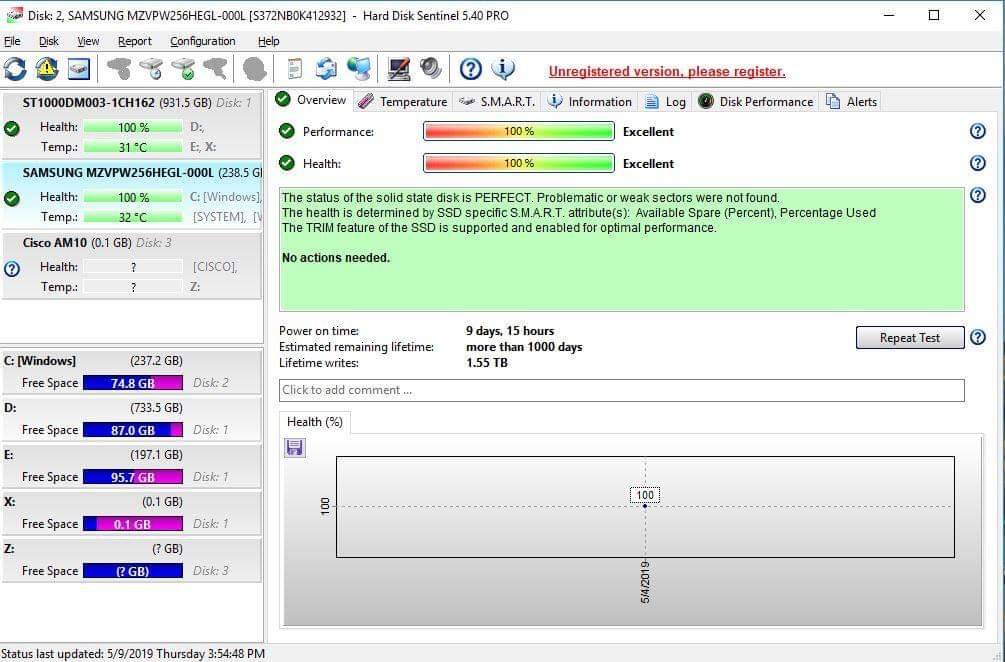Switch to the Information tab
Image resolution: width=1005 pixels, height=662 pixels.
[x=590, y=101]
